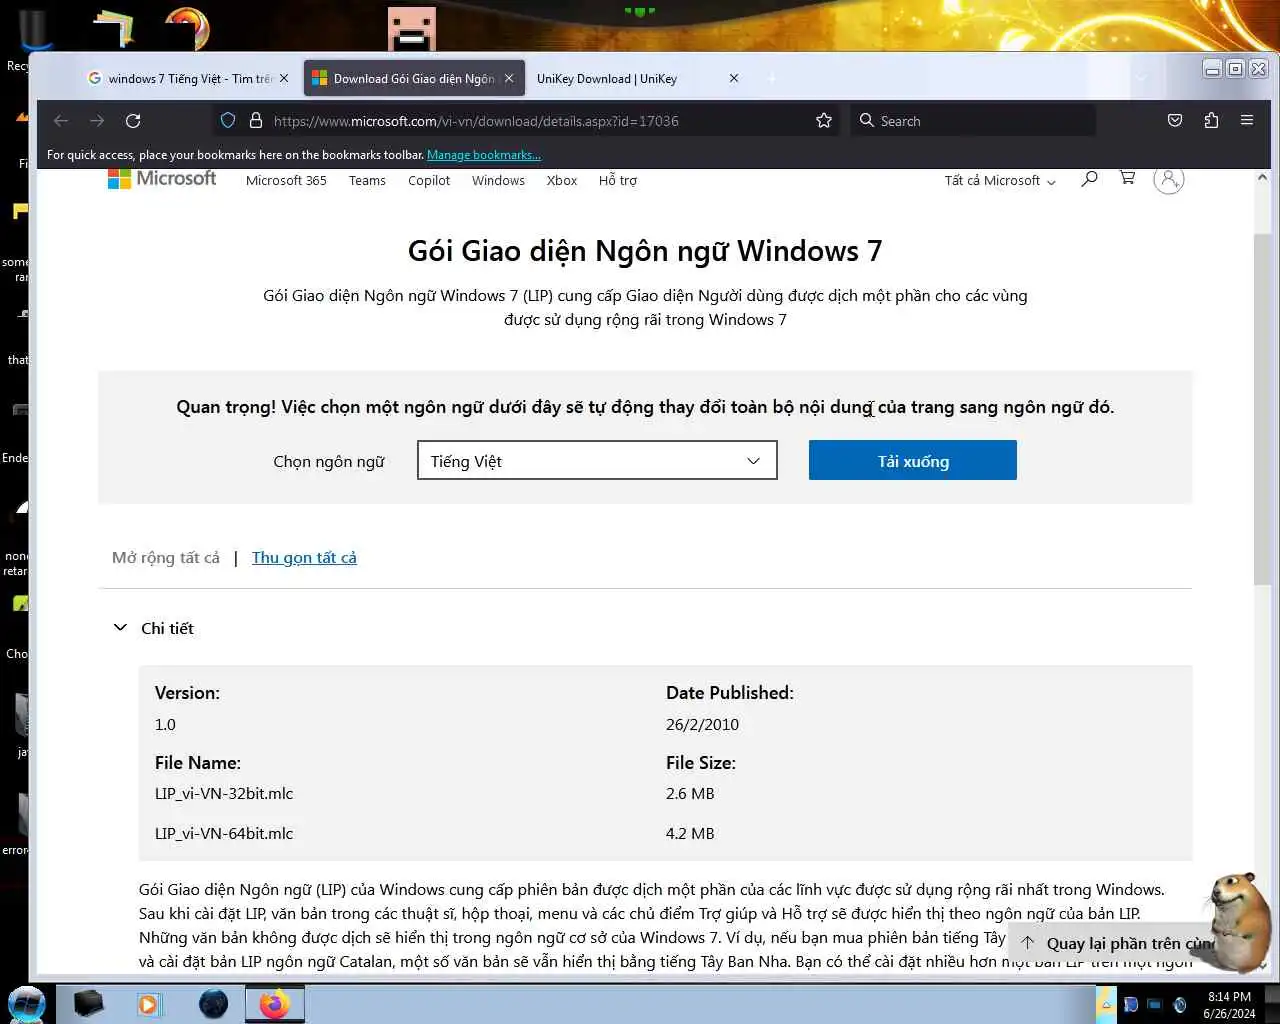Open the tracking protection shield icon

click(x=228, y=121)
